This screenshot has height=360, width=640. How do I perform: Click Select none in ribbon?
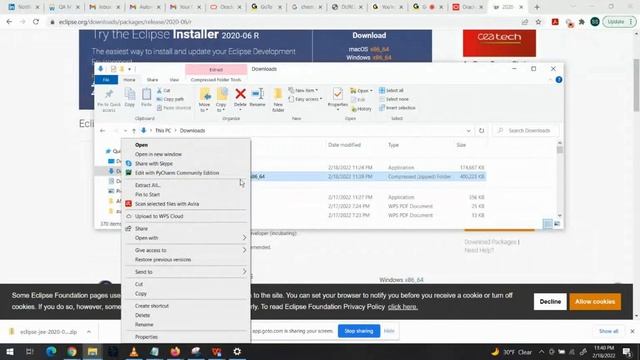tap(393, 99)
